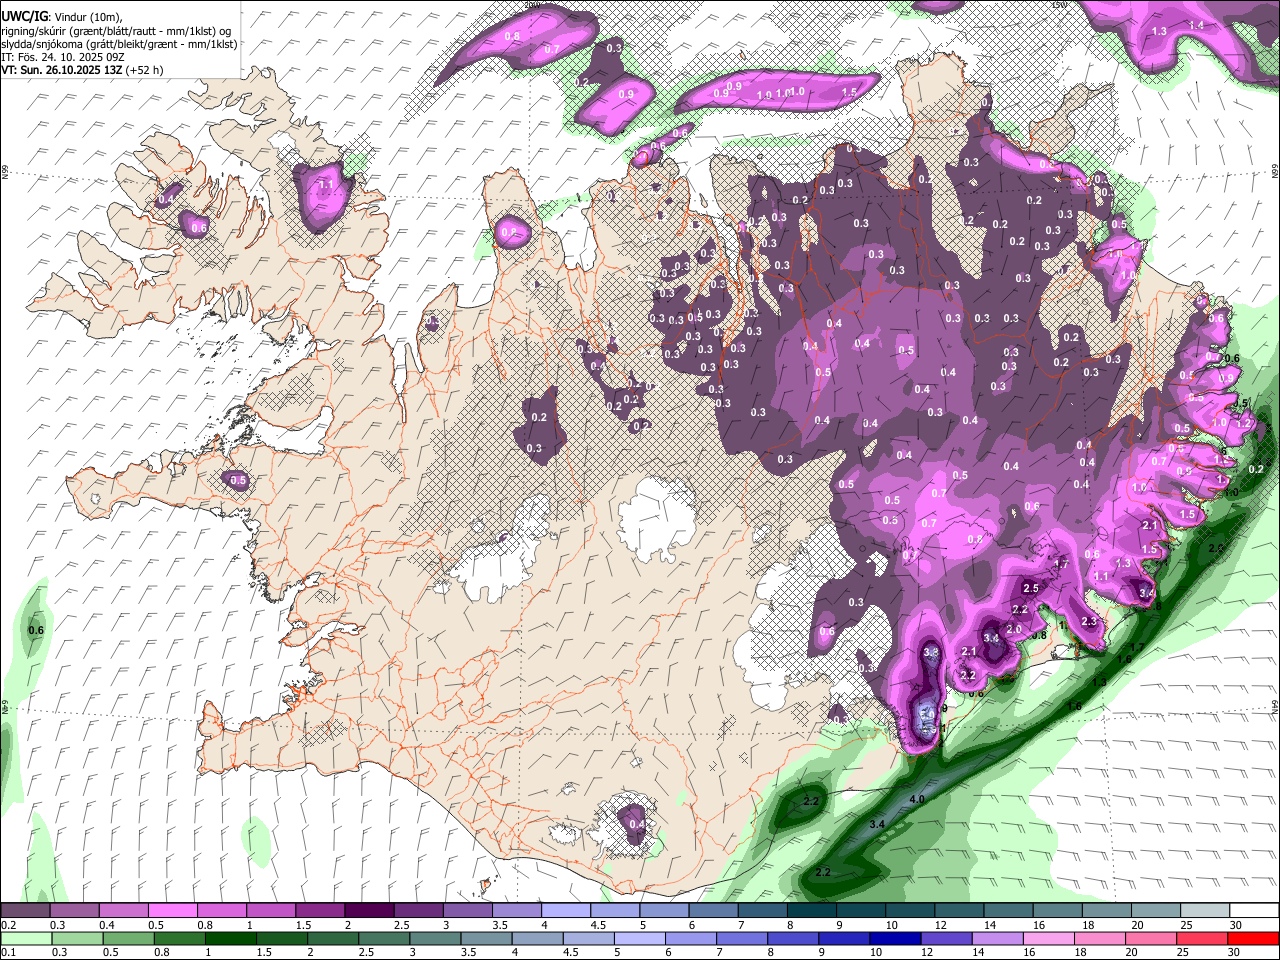Image resolution: width=1280 pixels, height=960 pixels.
Task: Click the "4.0" rain value on the map
Action: pyautogui.click(x=917, y=800)
